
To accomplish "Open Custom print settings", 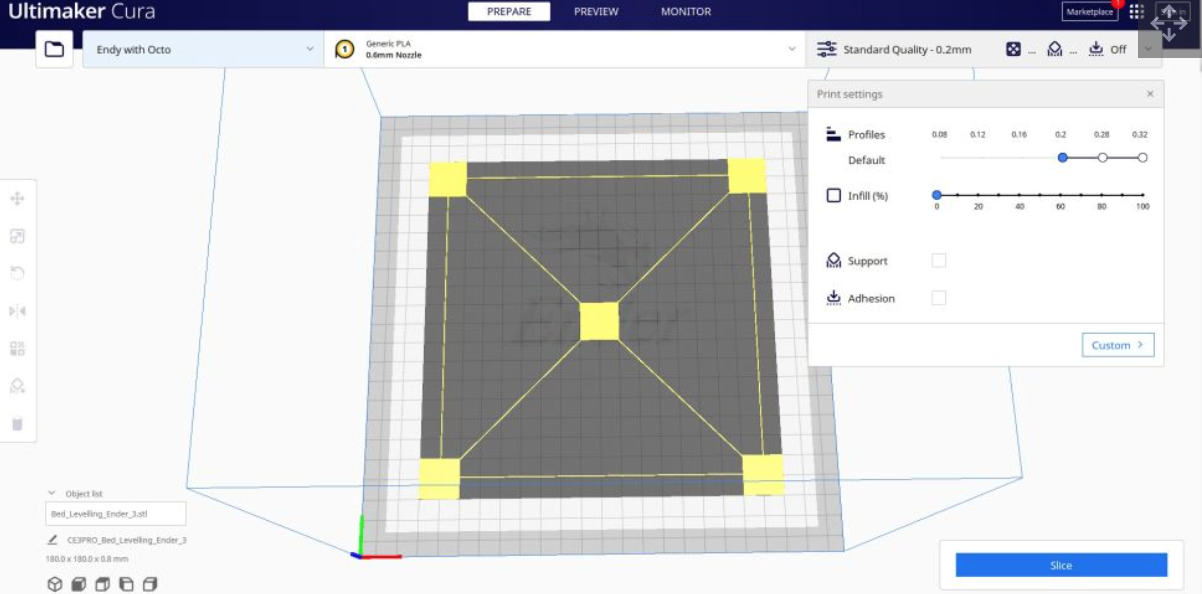I will pyautogui.click(x=1117, y=344).
